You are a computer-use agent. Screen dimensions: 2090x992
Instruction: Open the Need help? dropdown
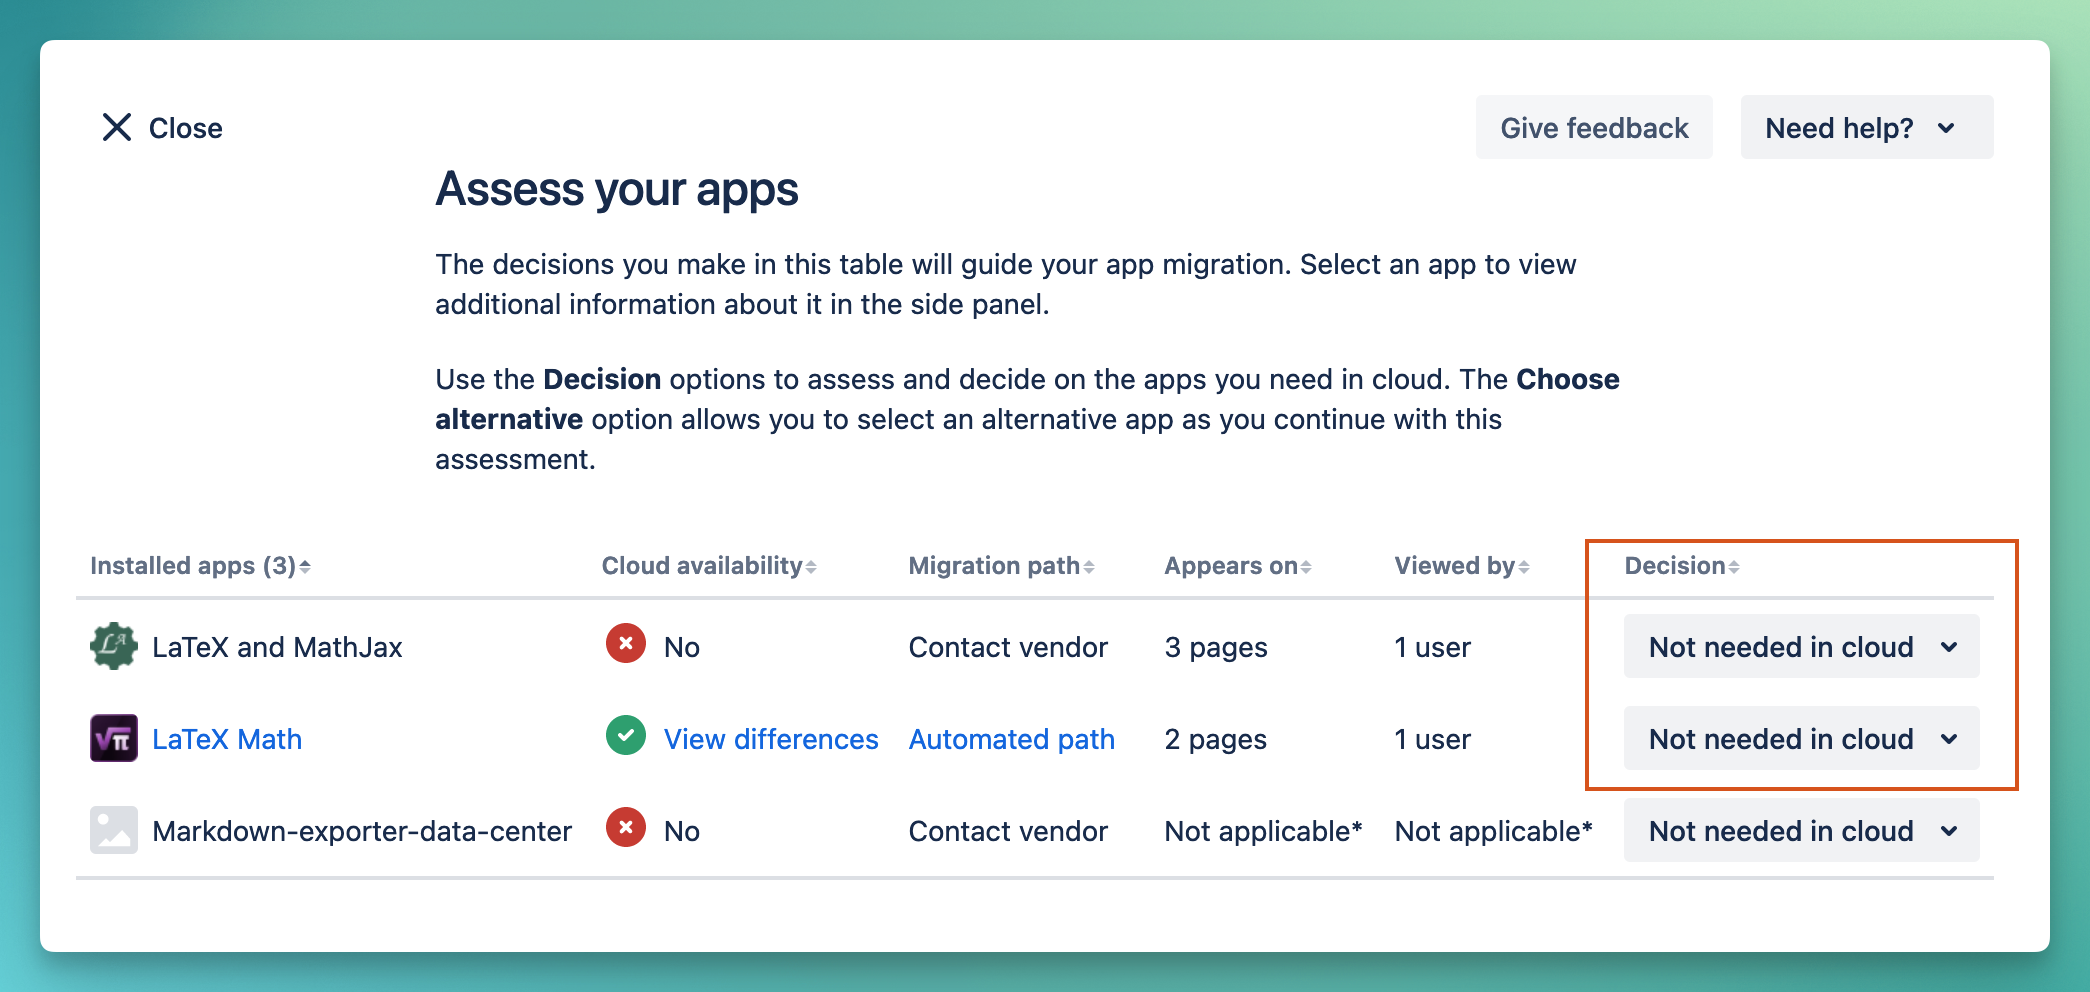tap(1866, 127)
